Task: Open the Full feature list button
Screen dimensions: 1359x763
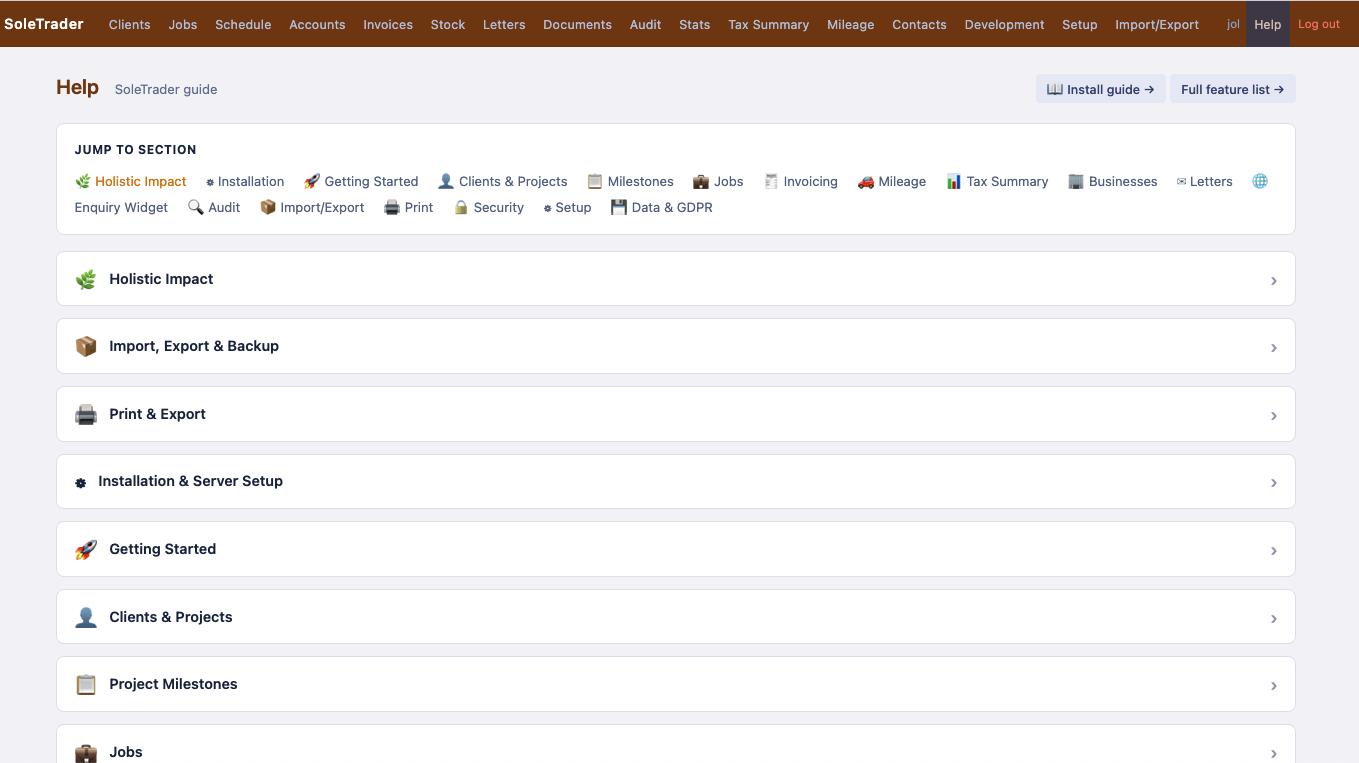Action: point(1232,89)
